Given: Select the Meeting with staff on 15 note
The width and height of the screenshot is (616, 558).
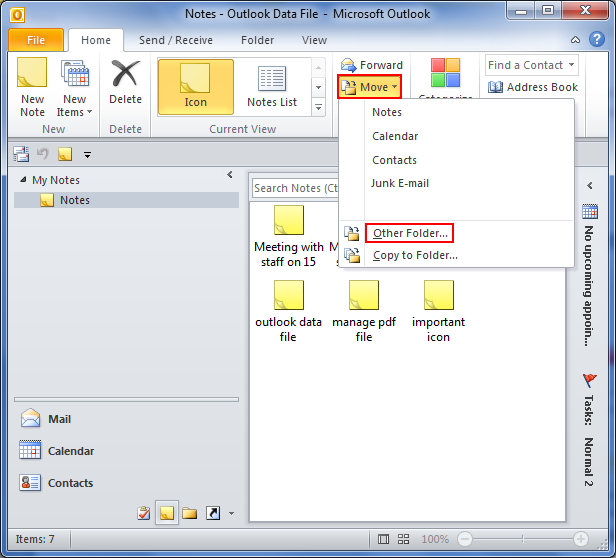Looking at the screenshot, I should (x=288, y=237).
